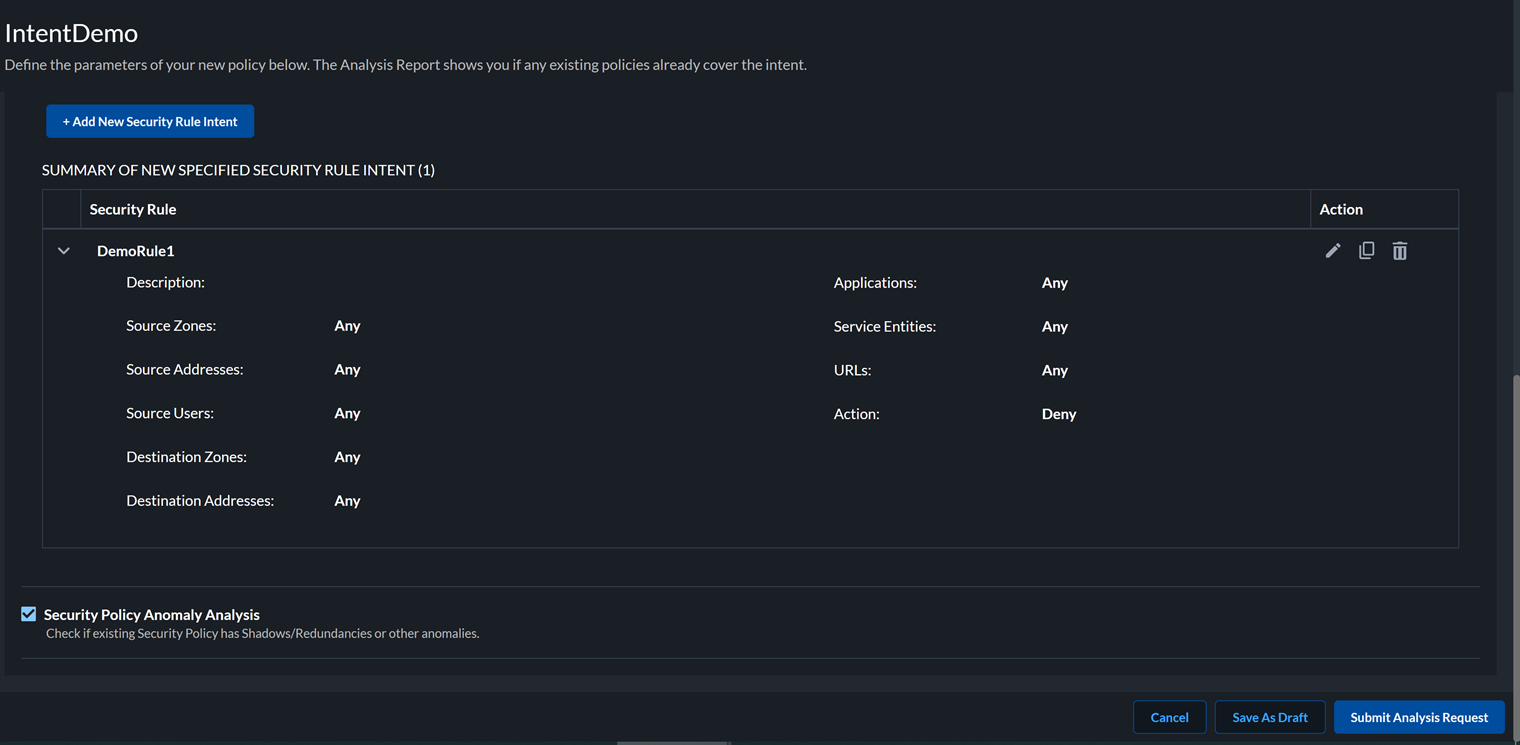This screenshot has width=1520, height=745.
Task: Click Add New Security Rule Intent
Action: [x=150, y=121]
